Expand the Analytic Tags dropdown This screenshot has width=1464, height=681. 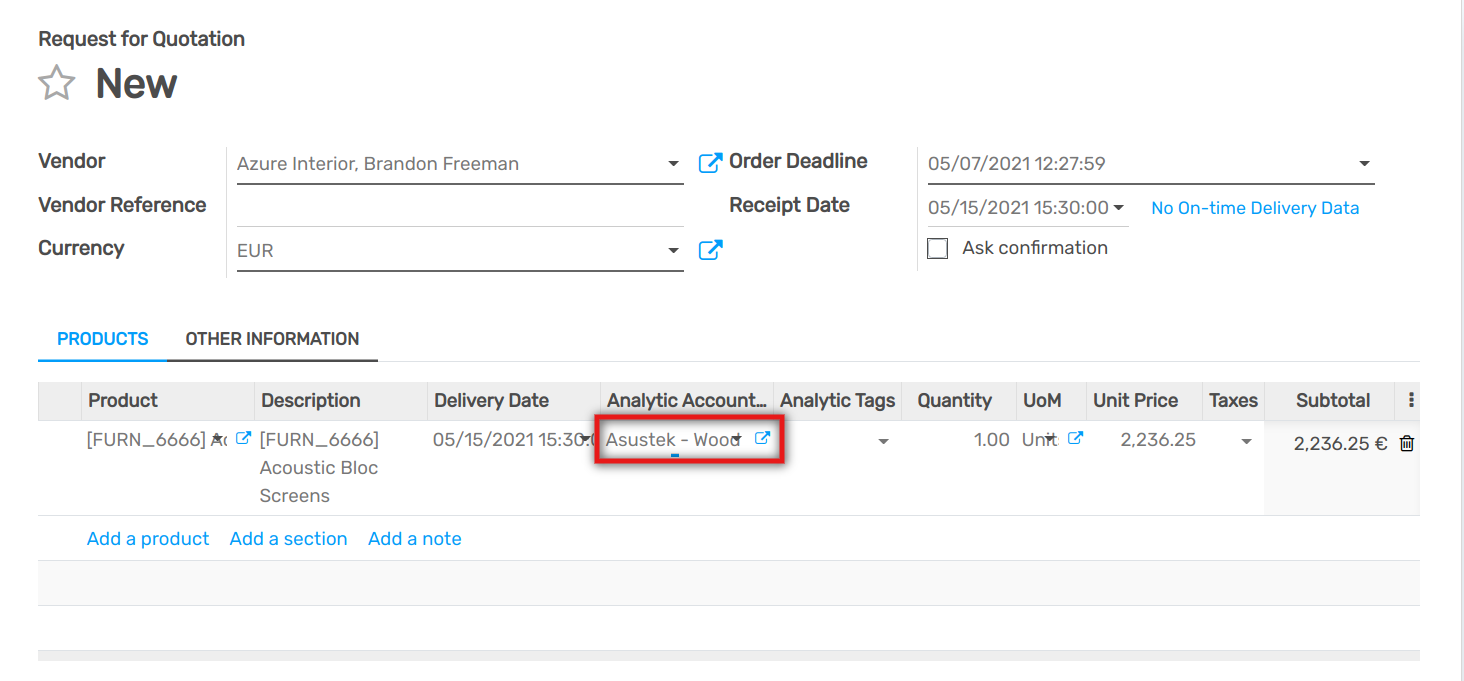coord(883,441)
